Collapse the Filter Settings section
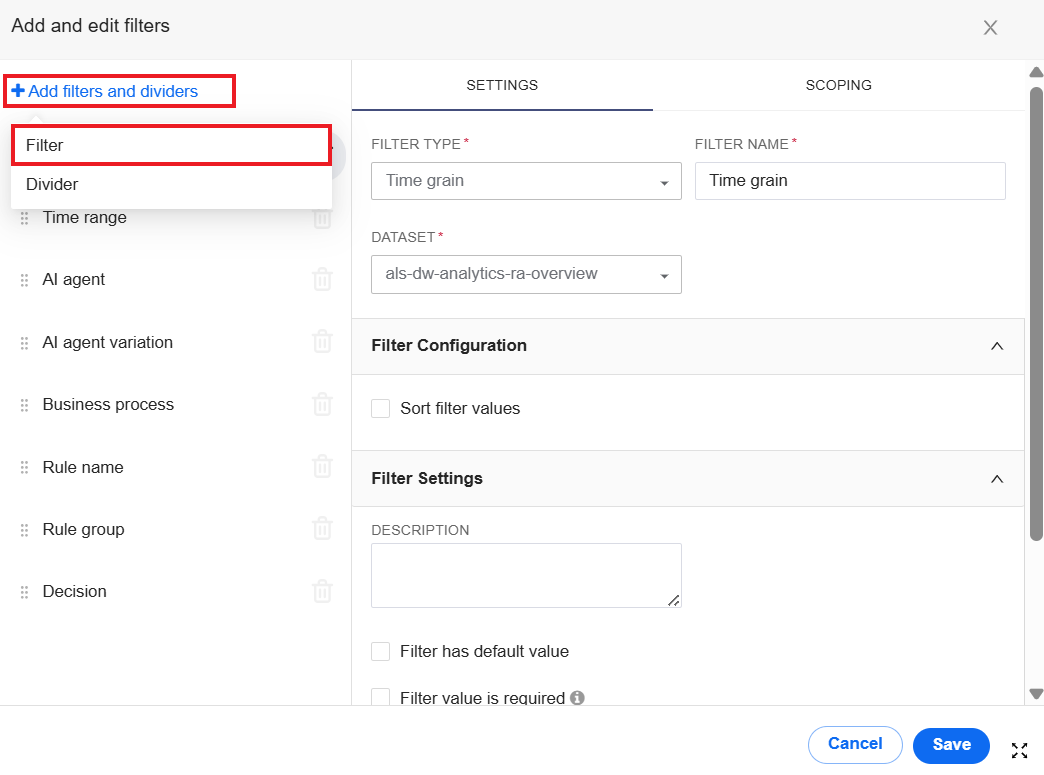Screen dimensions: 1044x775 click(997, 479)
